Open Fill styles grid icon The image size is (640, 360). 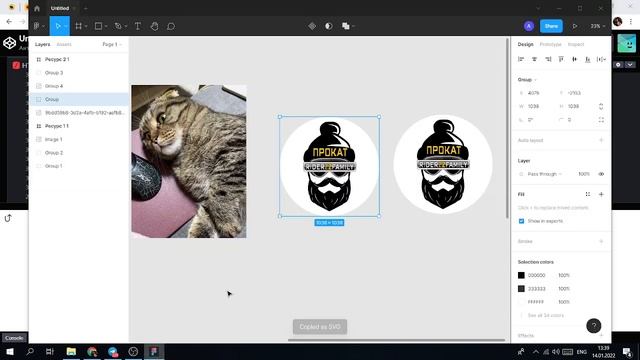click(x=588, y=194)
